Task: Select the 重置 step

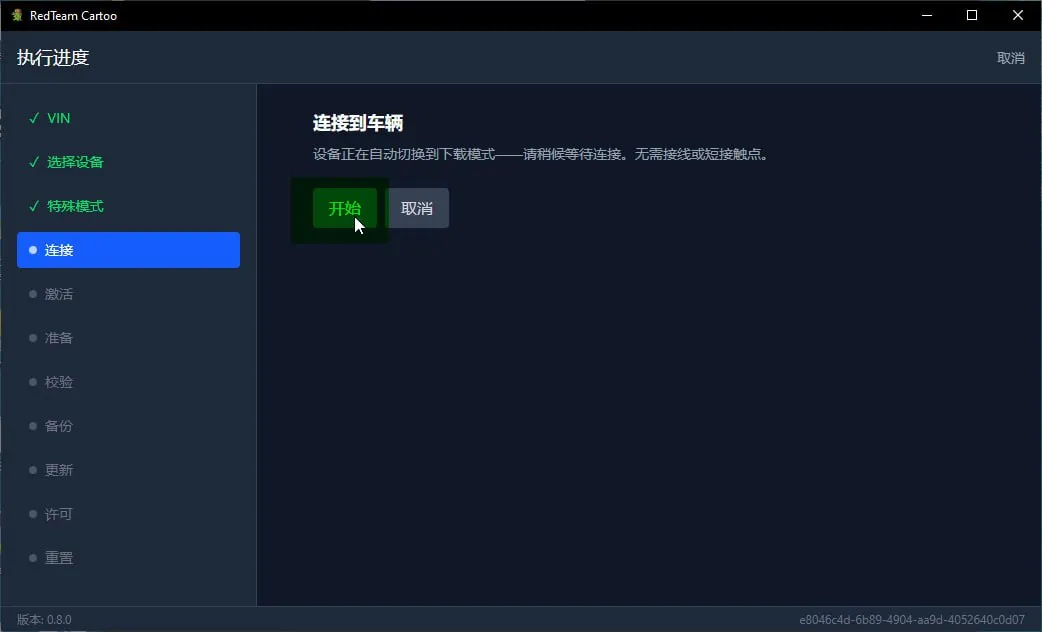Action: 128,558
